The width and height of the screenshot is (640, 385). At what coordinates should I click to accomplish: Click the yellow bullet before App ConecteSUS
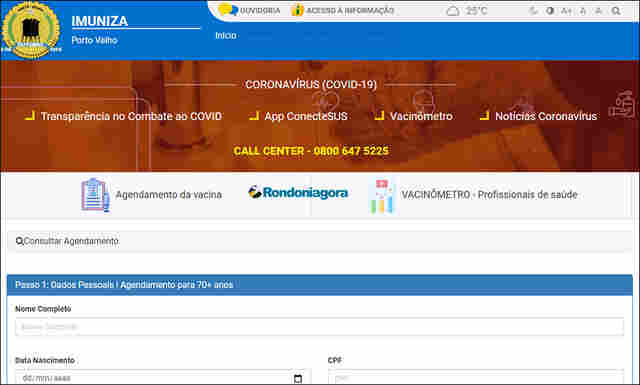click(254, 116)
